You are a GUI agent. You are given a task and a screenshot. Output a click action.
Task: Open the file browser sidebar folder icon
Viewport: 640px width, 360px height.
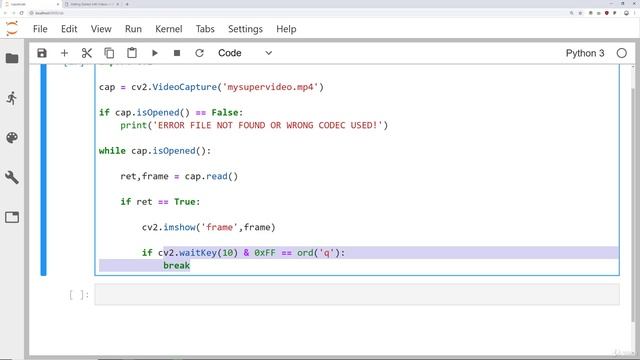pyautogui.click(x=12, y=58)
